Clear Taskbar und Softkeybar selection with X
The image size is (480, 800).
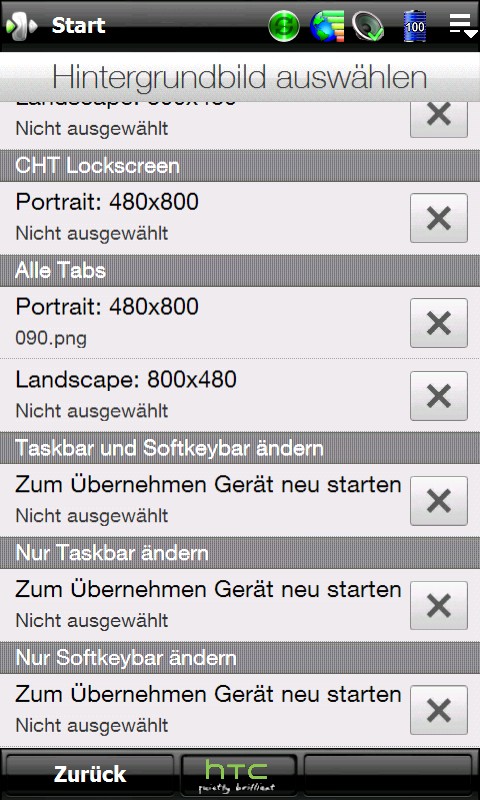point(439,501)
